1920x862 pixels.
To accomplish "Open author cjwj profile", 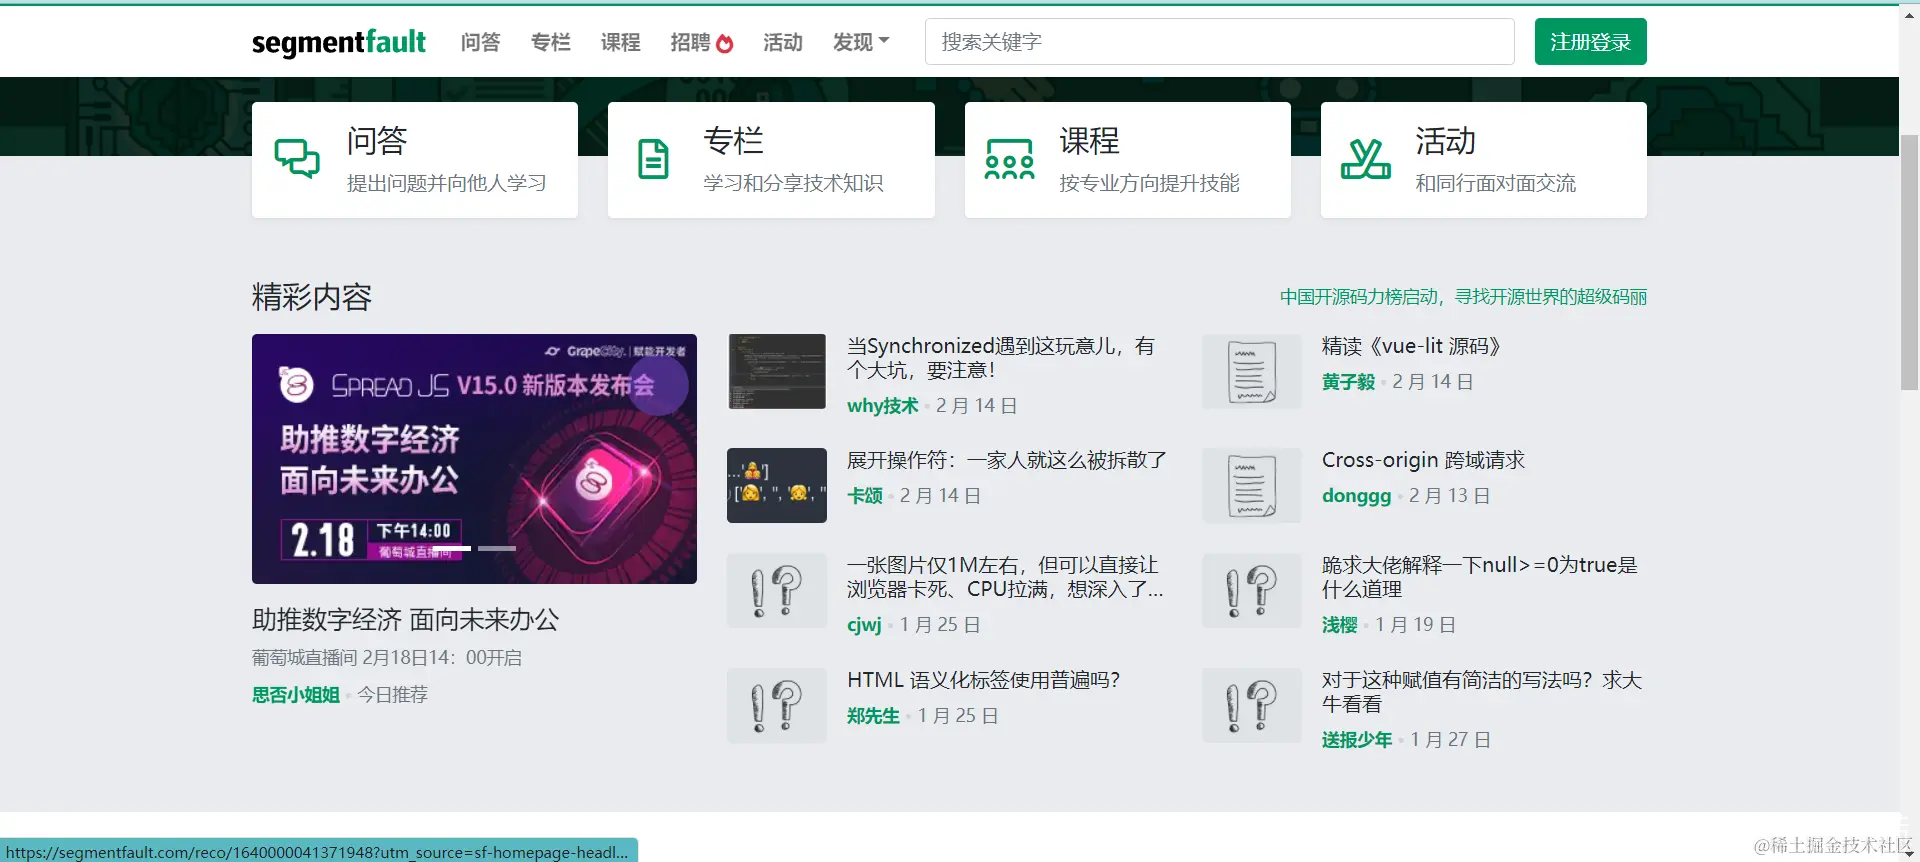I will 864,625.
